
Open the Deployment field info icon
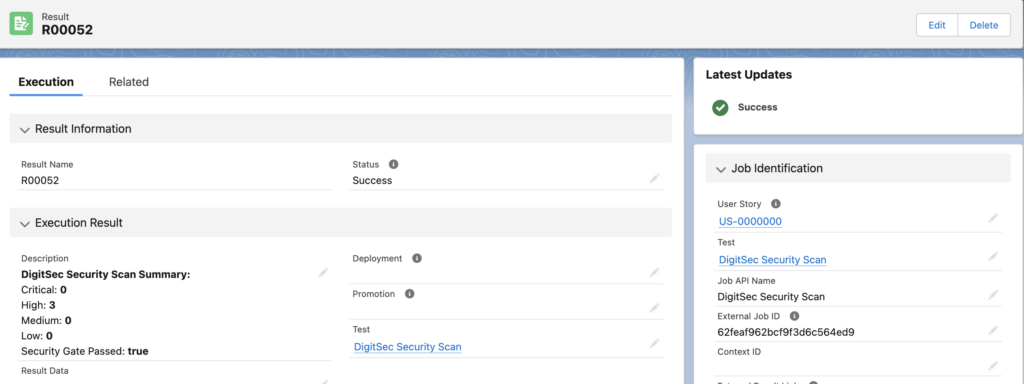(417, 258)
